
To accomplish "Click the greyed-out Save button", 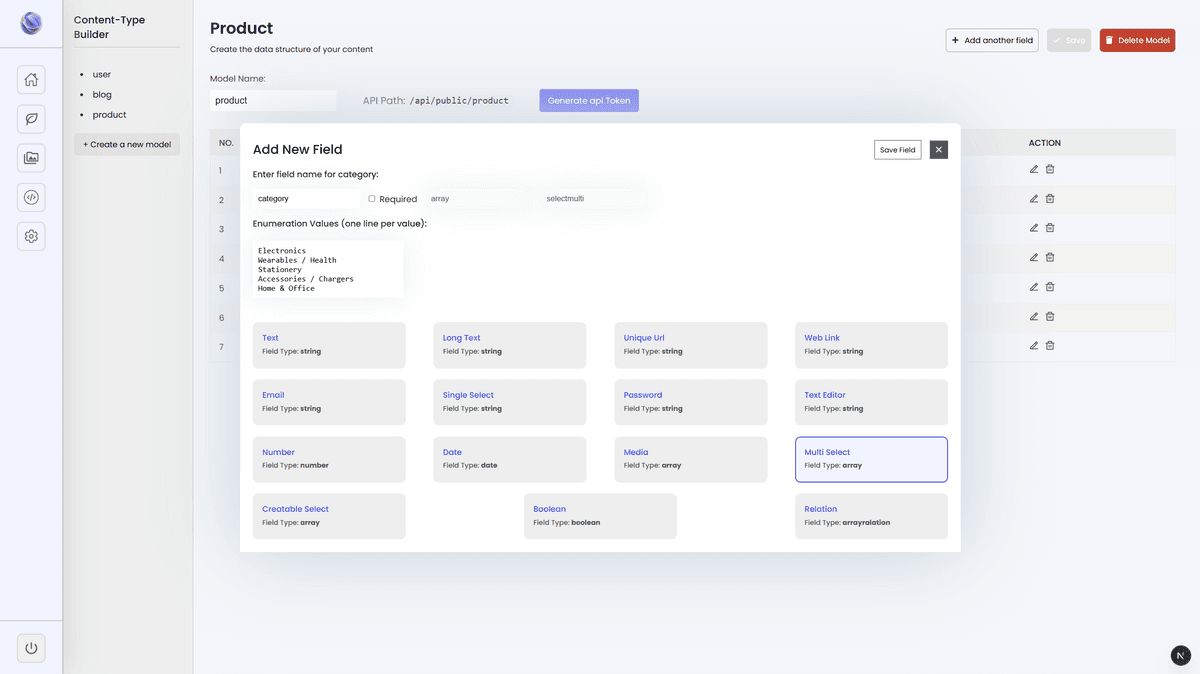I will (x=1069, y=40).
